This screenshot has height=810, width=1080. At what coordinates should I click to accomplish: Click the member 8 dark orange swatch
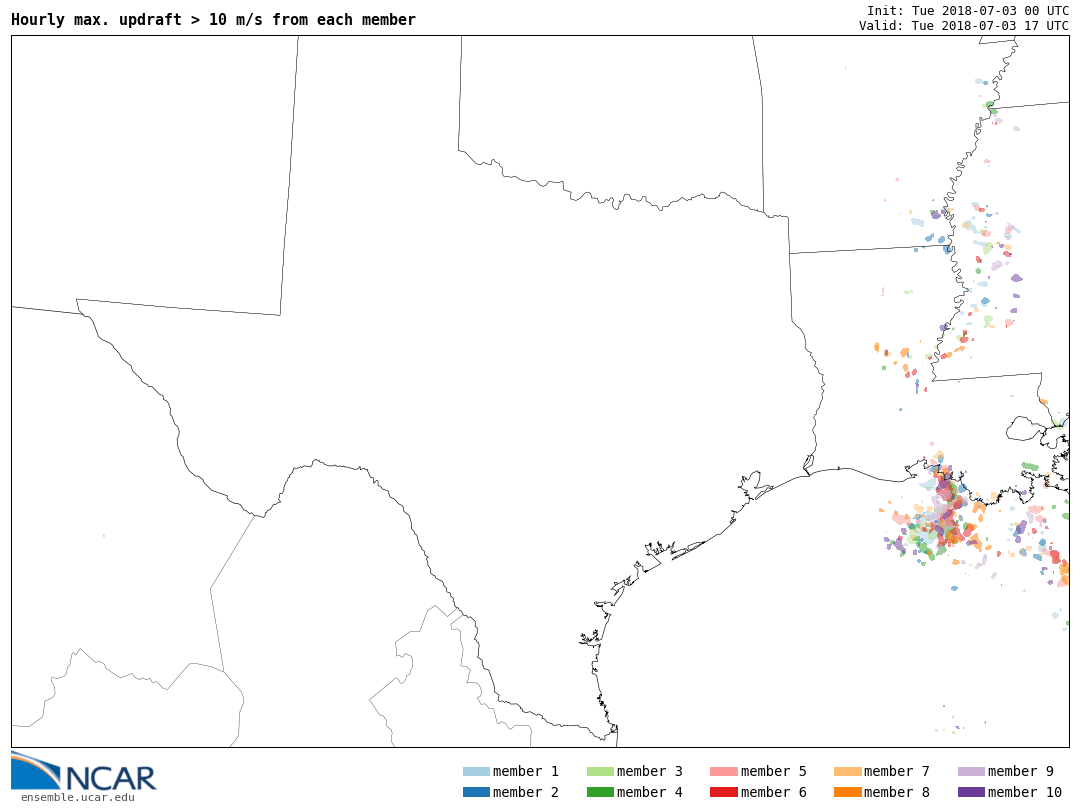(x=847, y=792)
